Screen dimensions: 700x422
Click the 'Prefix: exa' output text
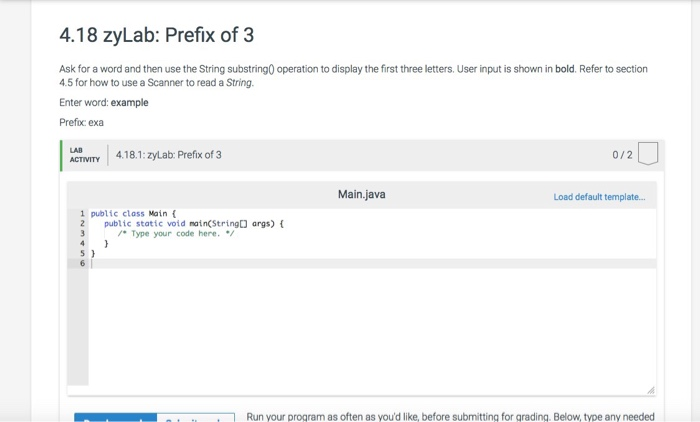[81, 122]
